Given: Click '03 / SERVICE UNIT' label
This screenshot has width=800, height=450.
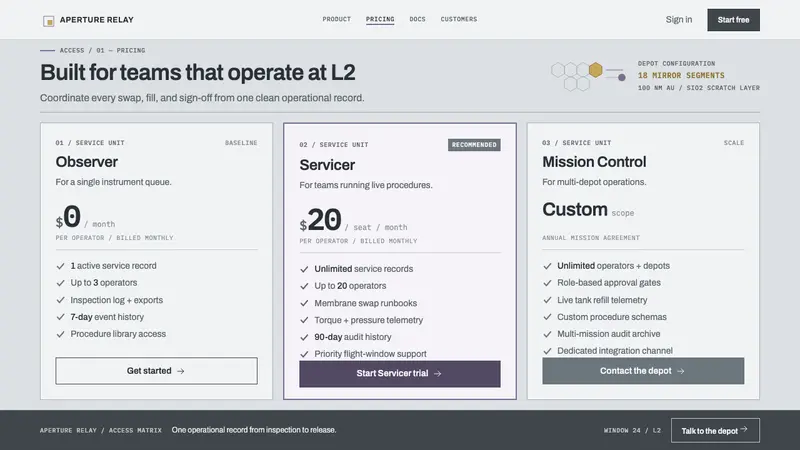Looking at the screenshot, I should (x=577, y=143).
